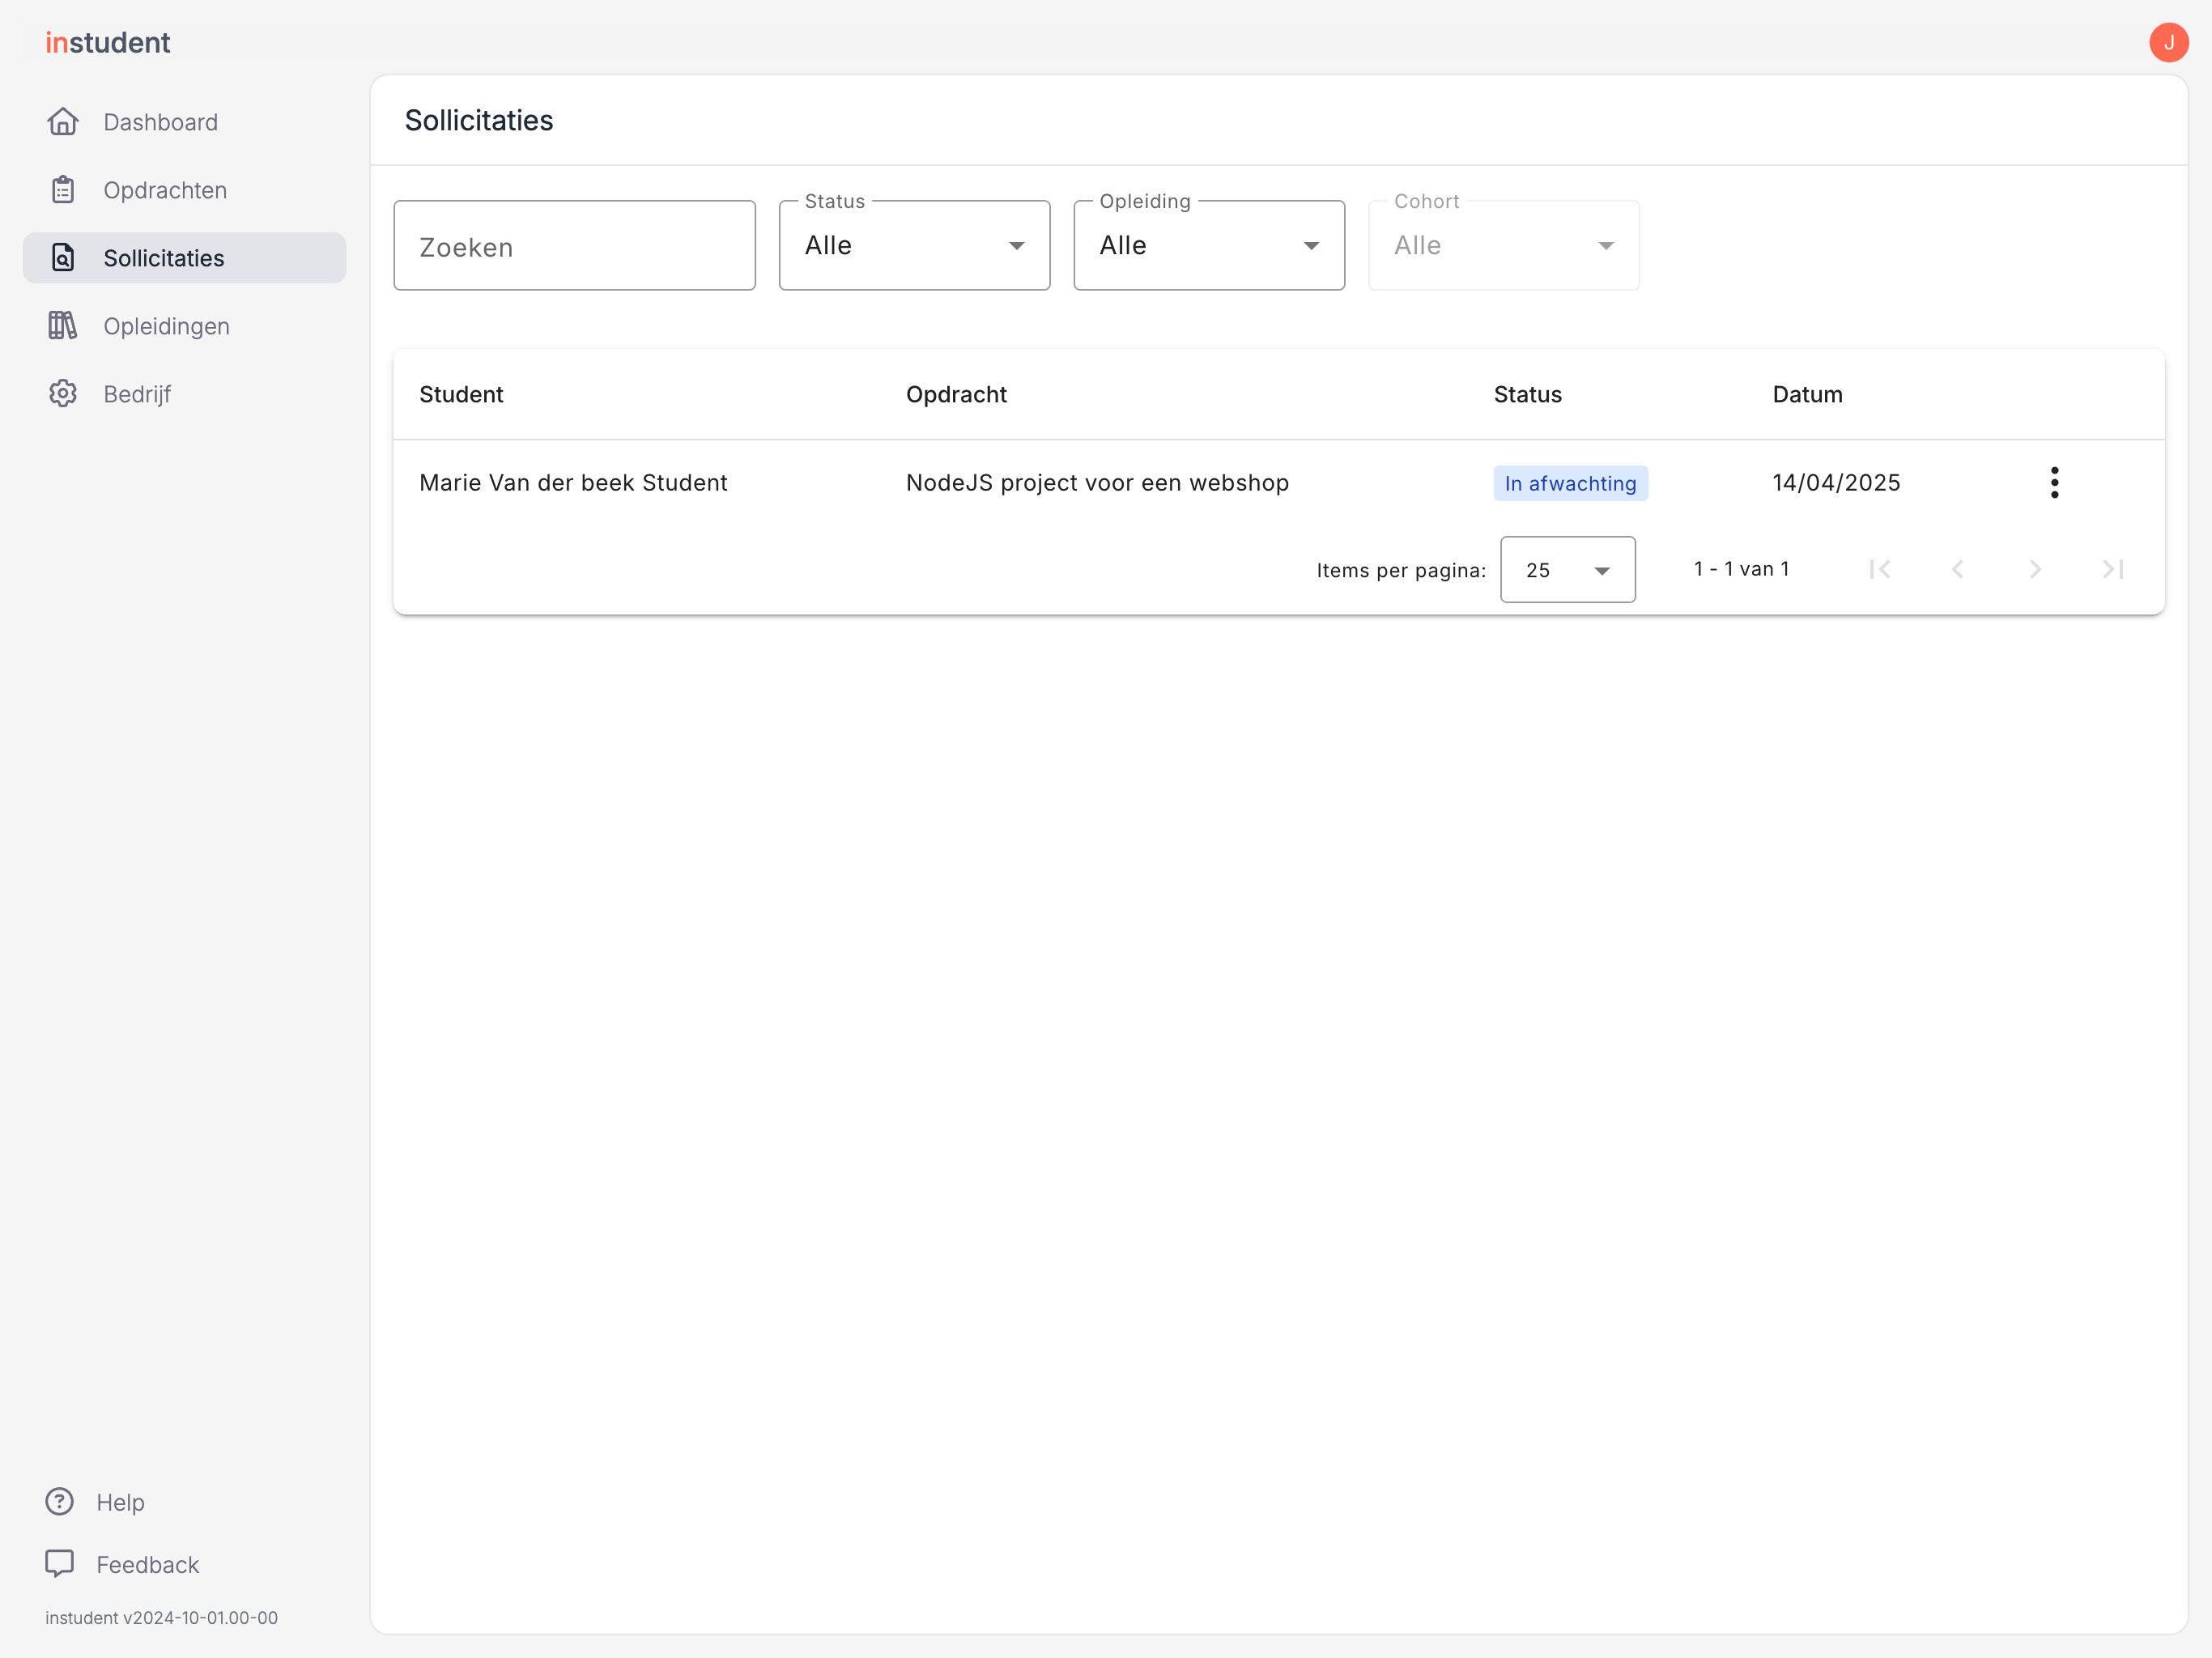
Task: Click the Feedback speech bubble icon
Action: coord(60,1564)
